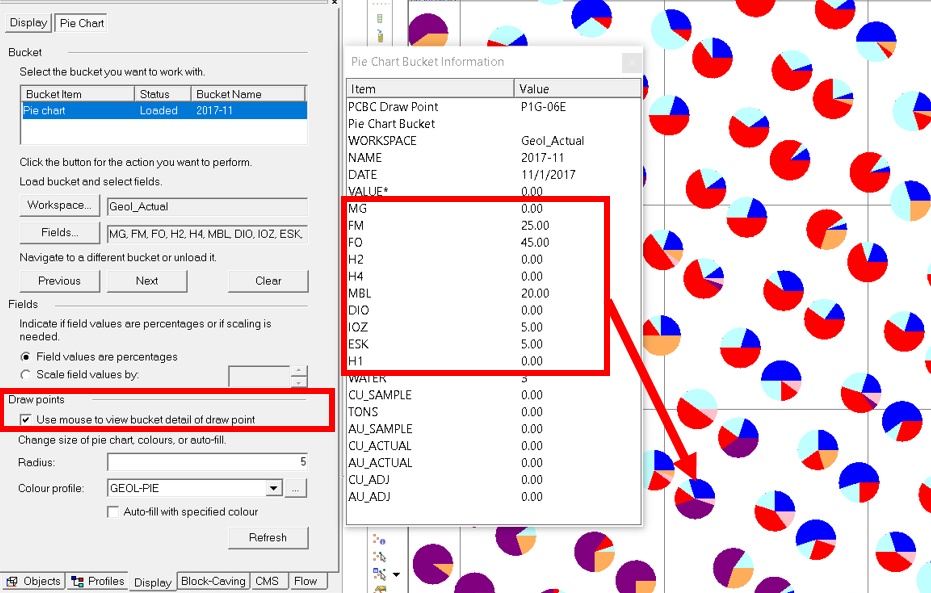This screenshot has height=593, width=931.
Task: Click the purple and red pie chart at arrow tip
Action: [x=695, y=498]
